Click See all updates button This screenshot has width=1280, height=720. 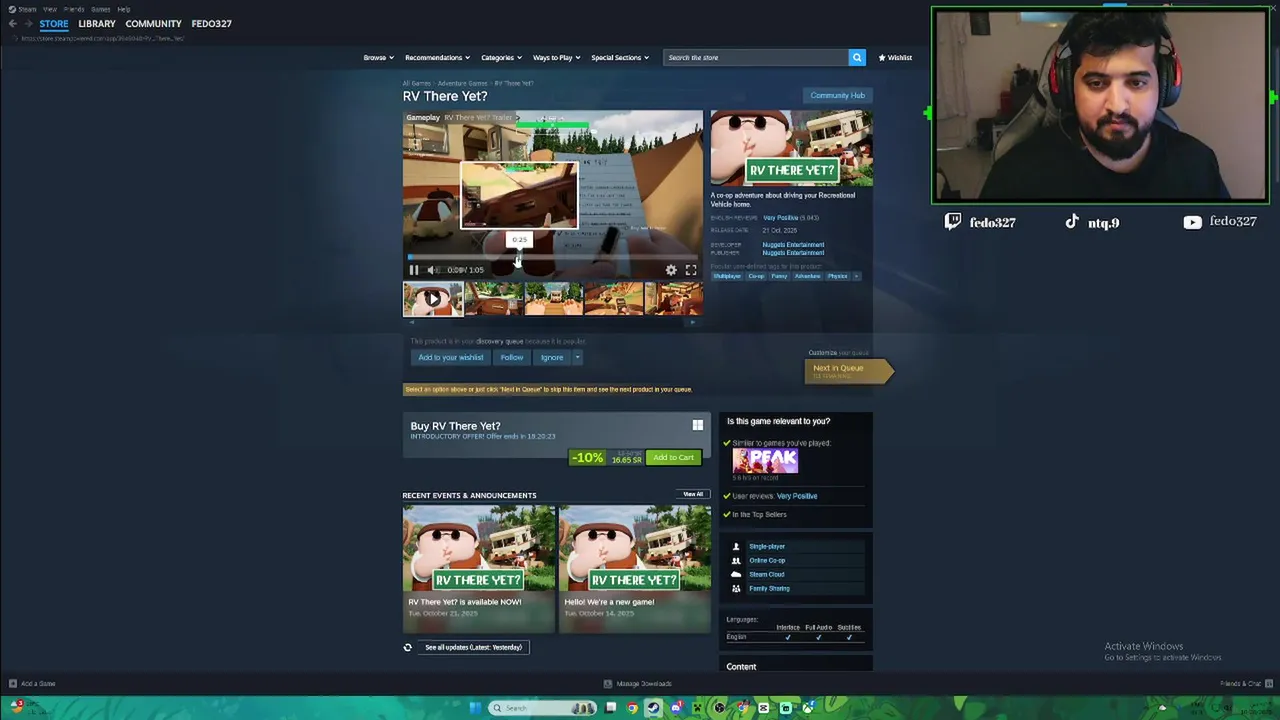tap(473, 647)
